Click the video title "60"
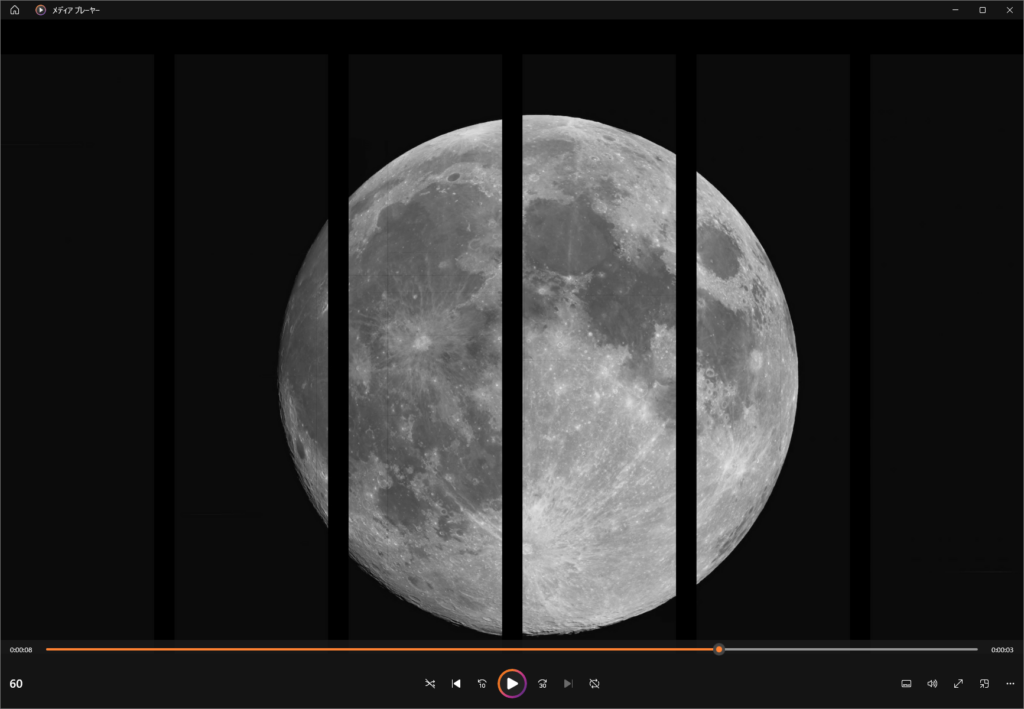The width and height of the screenshot is (1024, 709). tap(16, 684)
